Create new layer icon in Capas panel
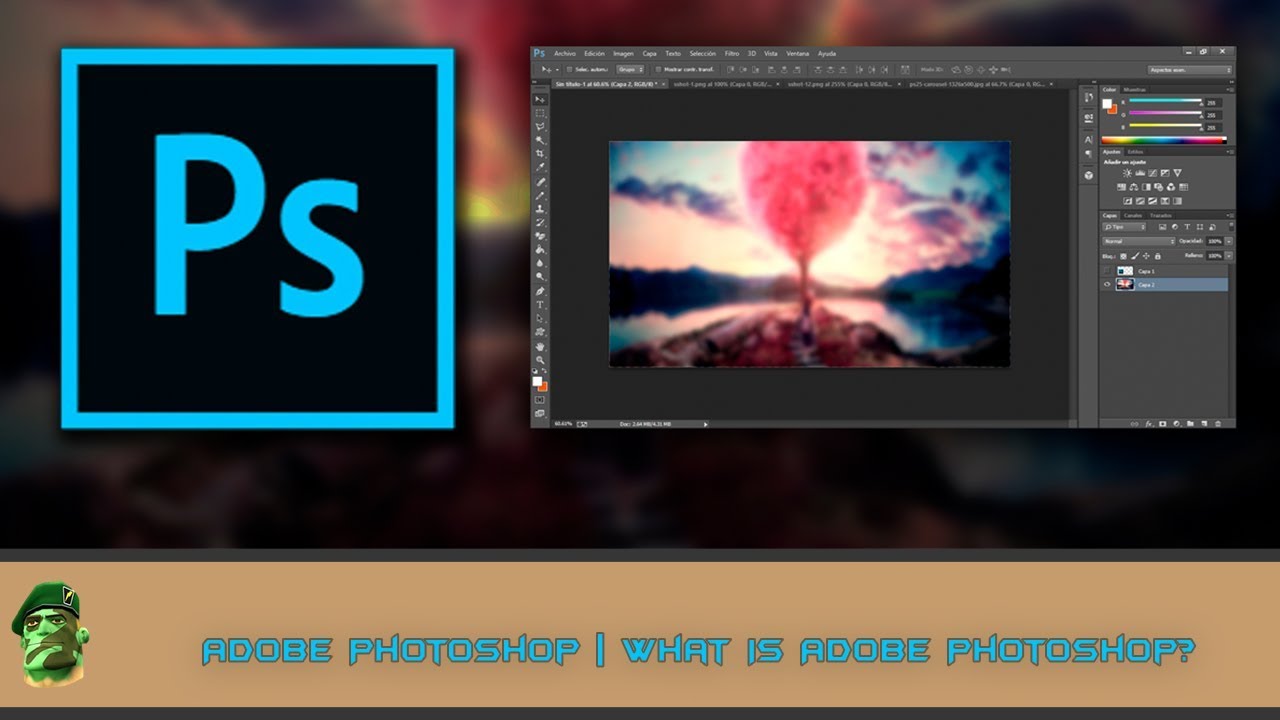 tap(1204, 423)
